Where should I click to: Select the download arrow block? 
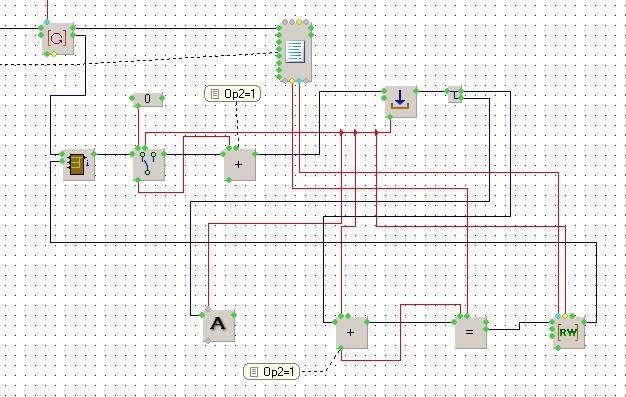point(400,101)
